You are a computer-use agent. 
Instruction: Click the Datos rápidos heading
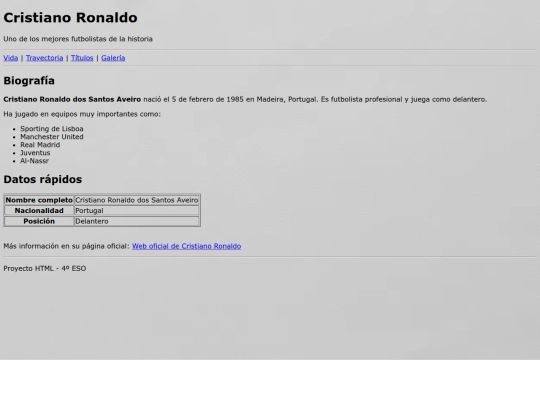(x=43, y=179)
